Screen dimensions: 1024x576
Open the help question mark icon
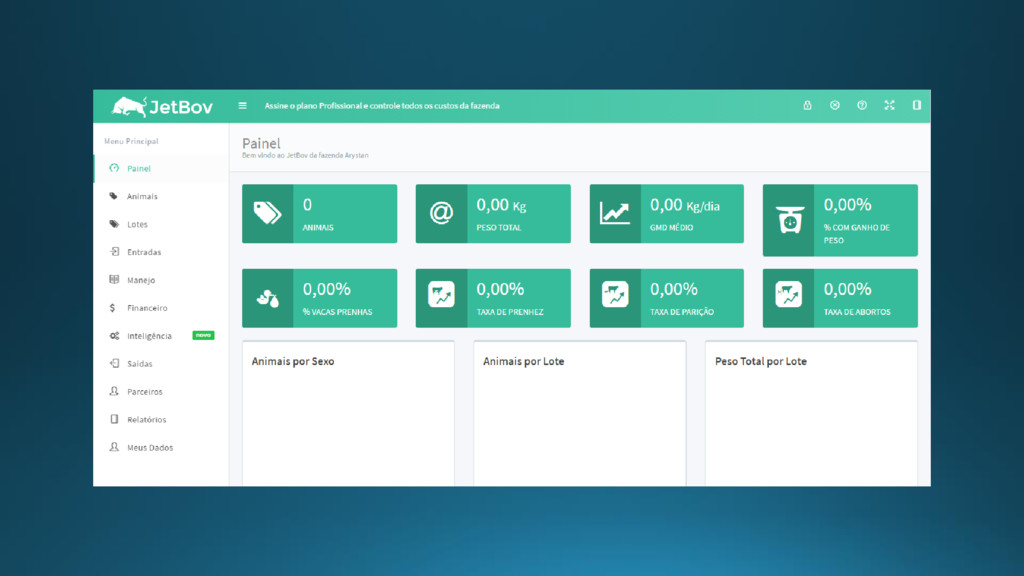[862, 105]
